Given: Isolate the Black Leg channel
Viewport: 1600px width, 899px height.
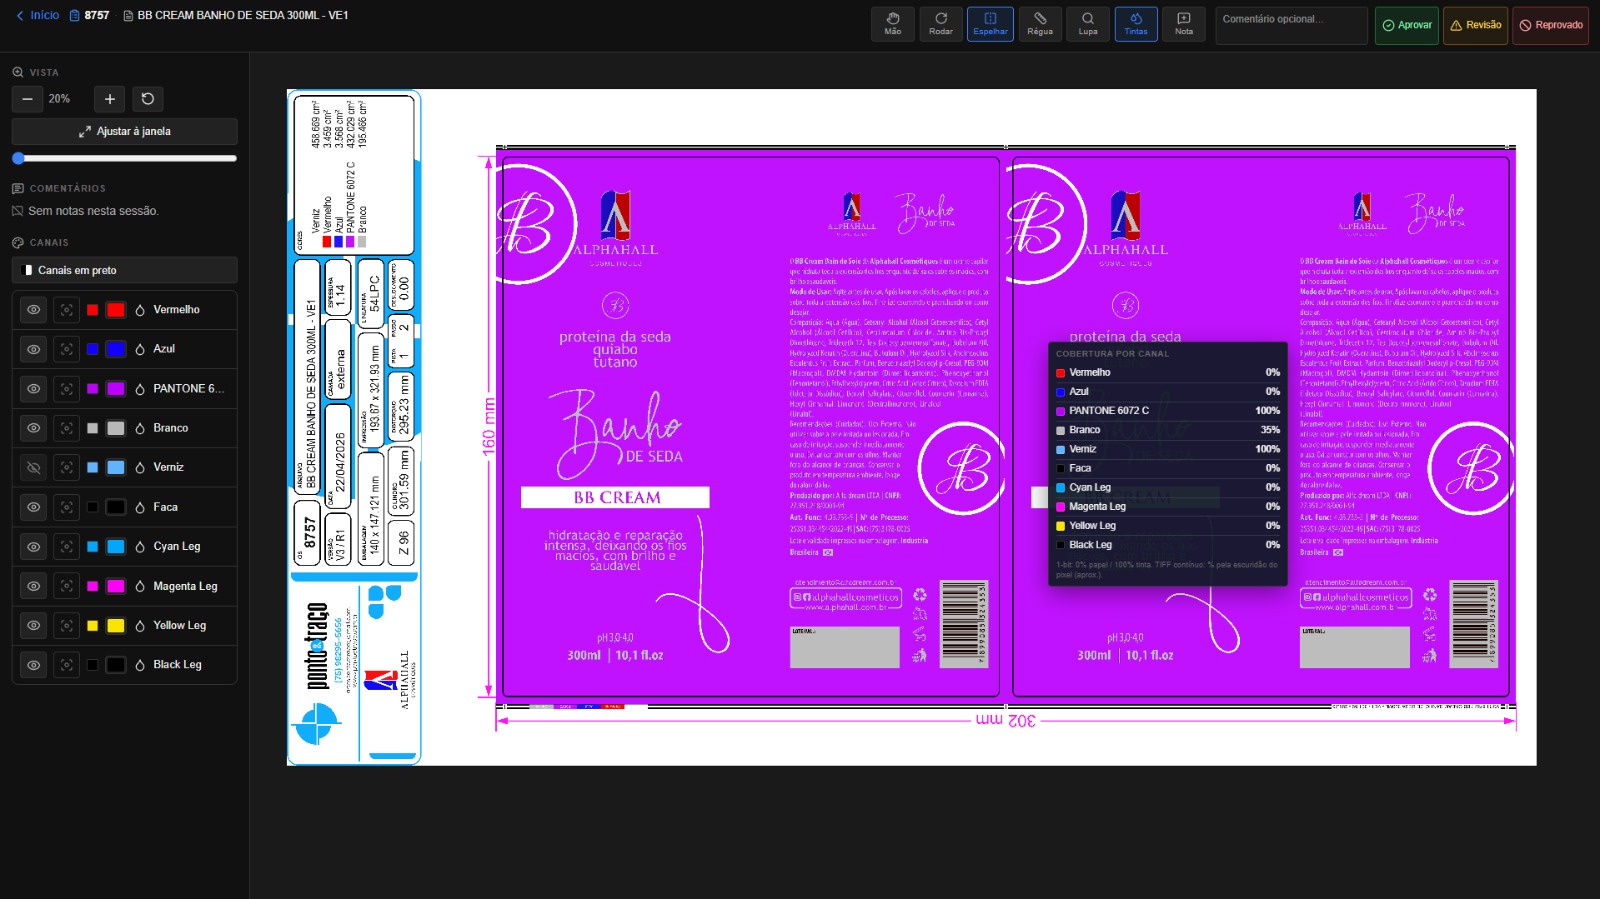Looking at the screenshot, I should pyautogui.click(x=66, y=665).
